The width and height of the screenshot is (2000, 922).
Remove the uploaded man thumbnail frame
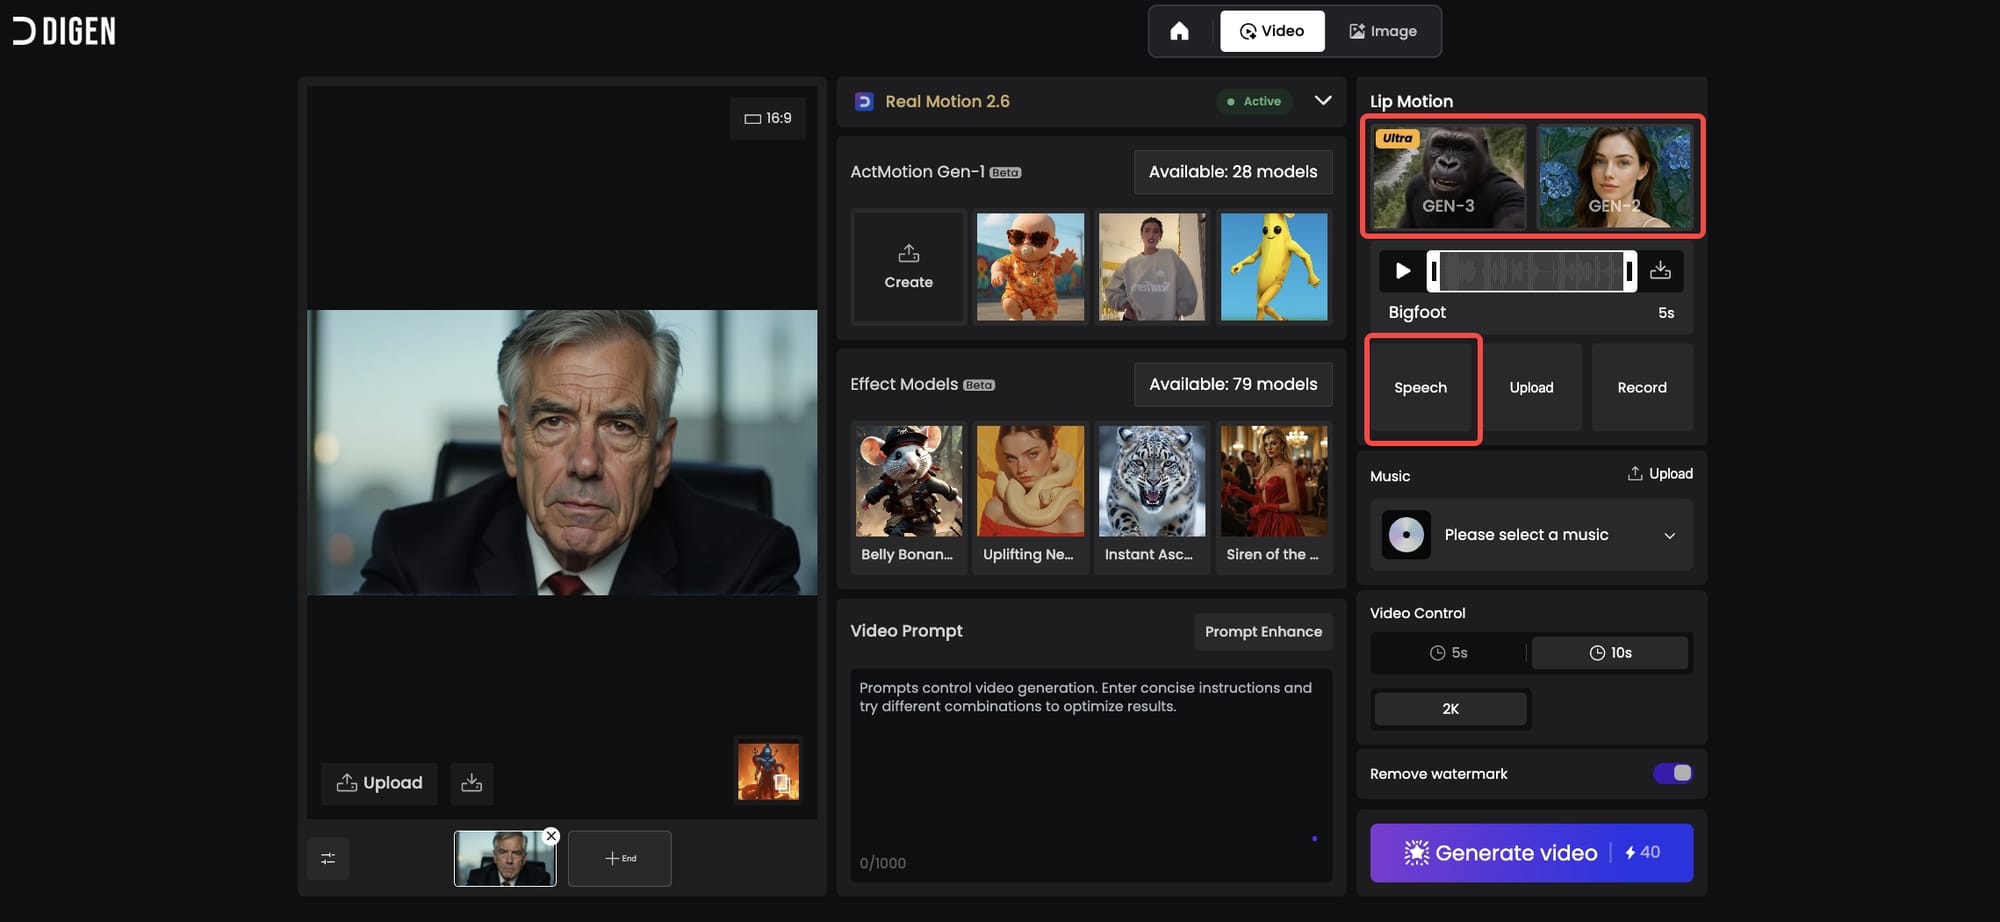tap(551, 836)
